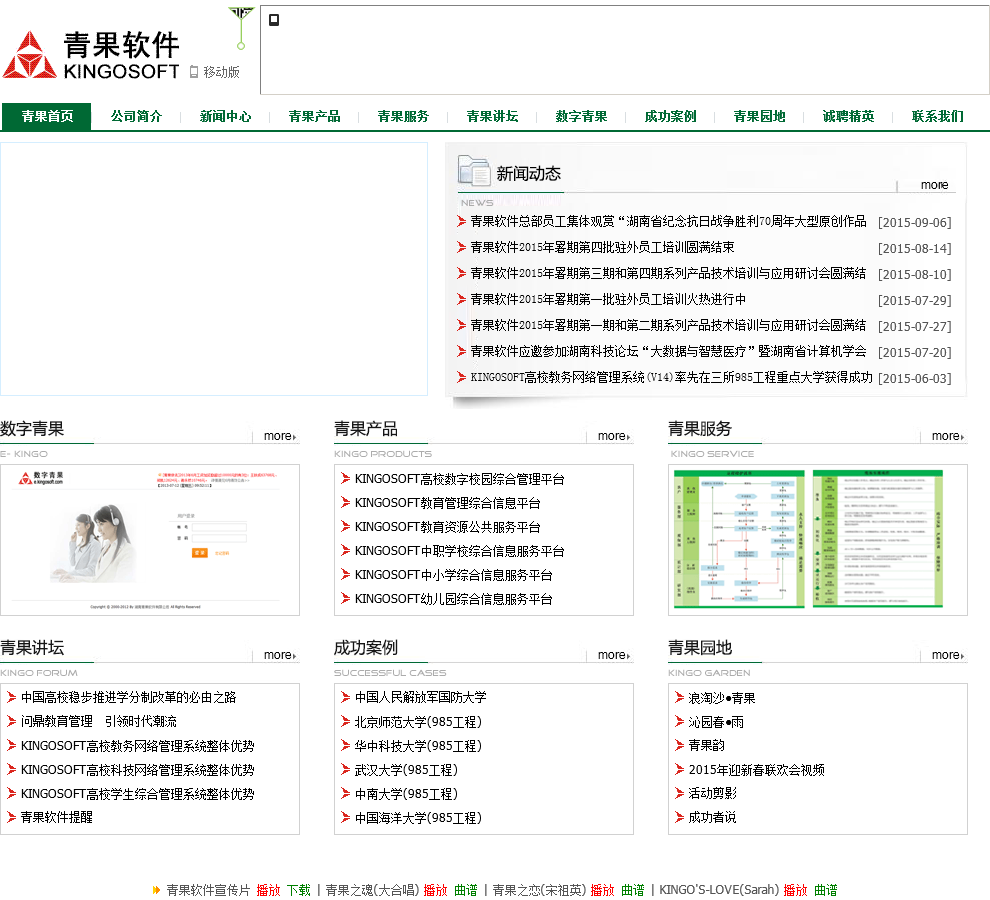Screen dimensions: 990x900
Task: Open case 北京师范大学(985工程)
Action: [419, 722]
